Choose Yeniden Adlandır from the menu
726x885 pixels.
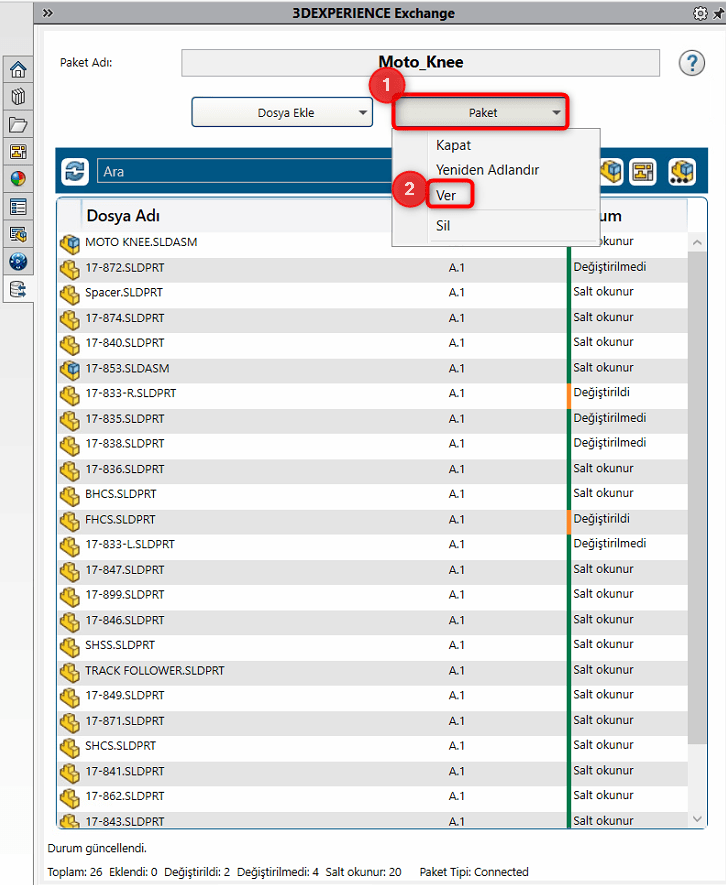click(x=487, y=170)
